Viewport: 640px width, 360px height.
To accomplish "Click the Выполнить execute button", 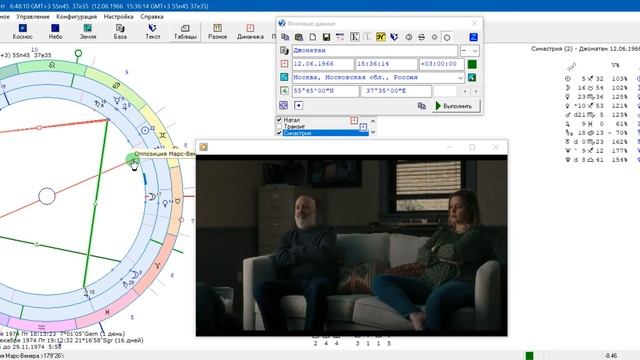I will [x=456, y=106].
